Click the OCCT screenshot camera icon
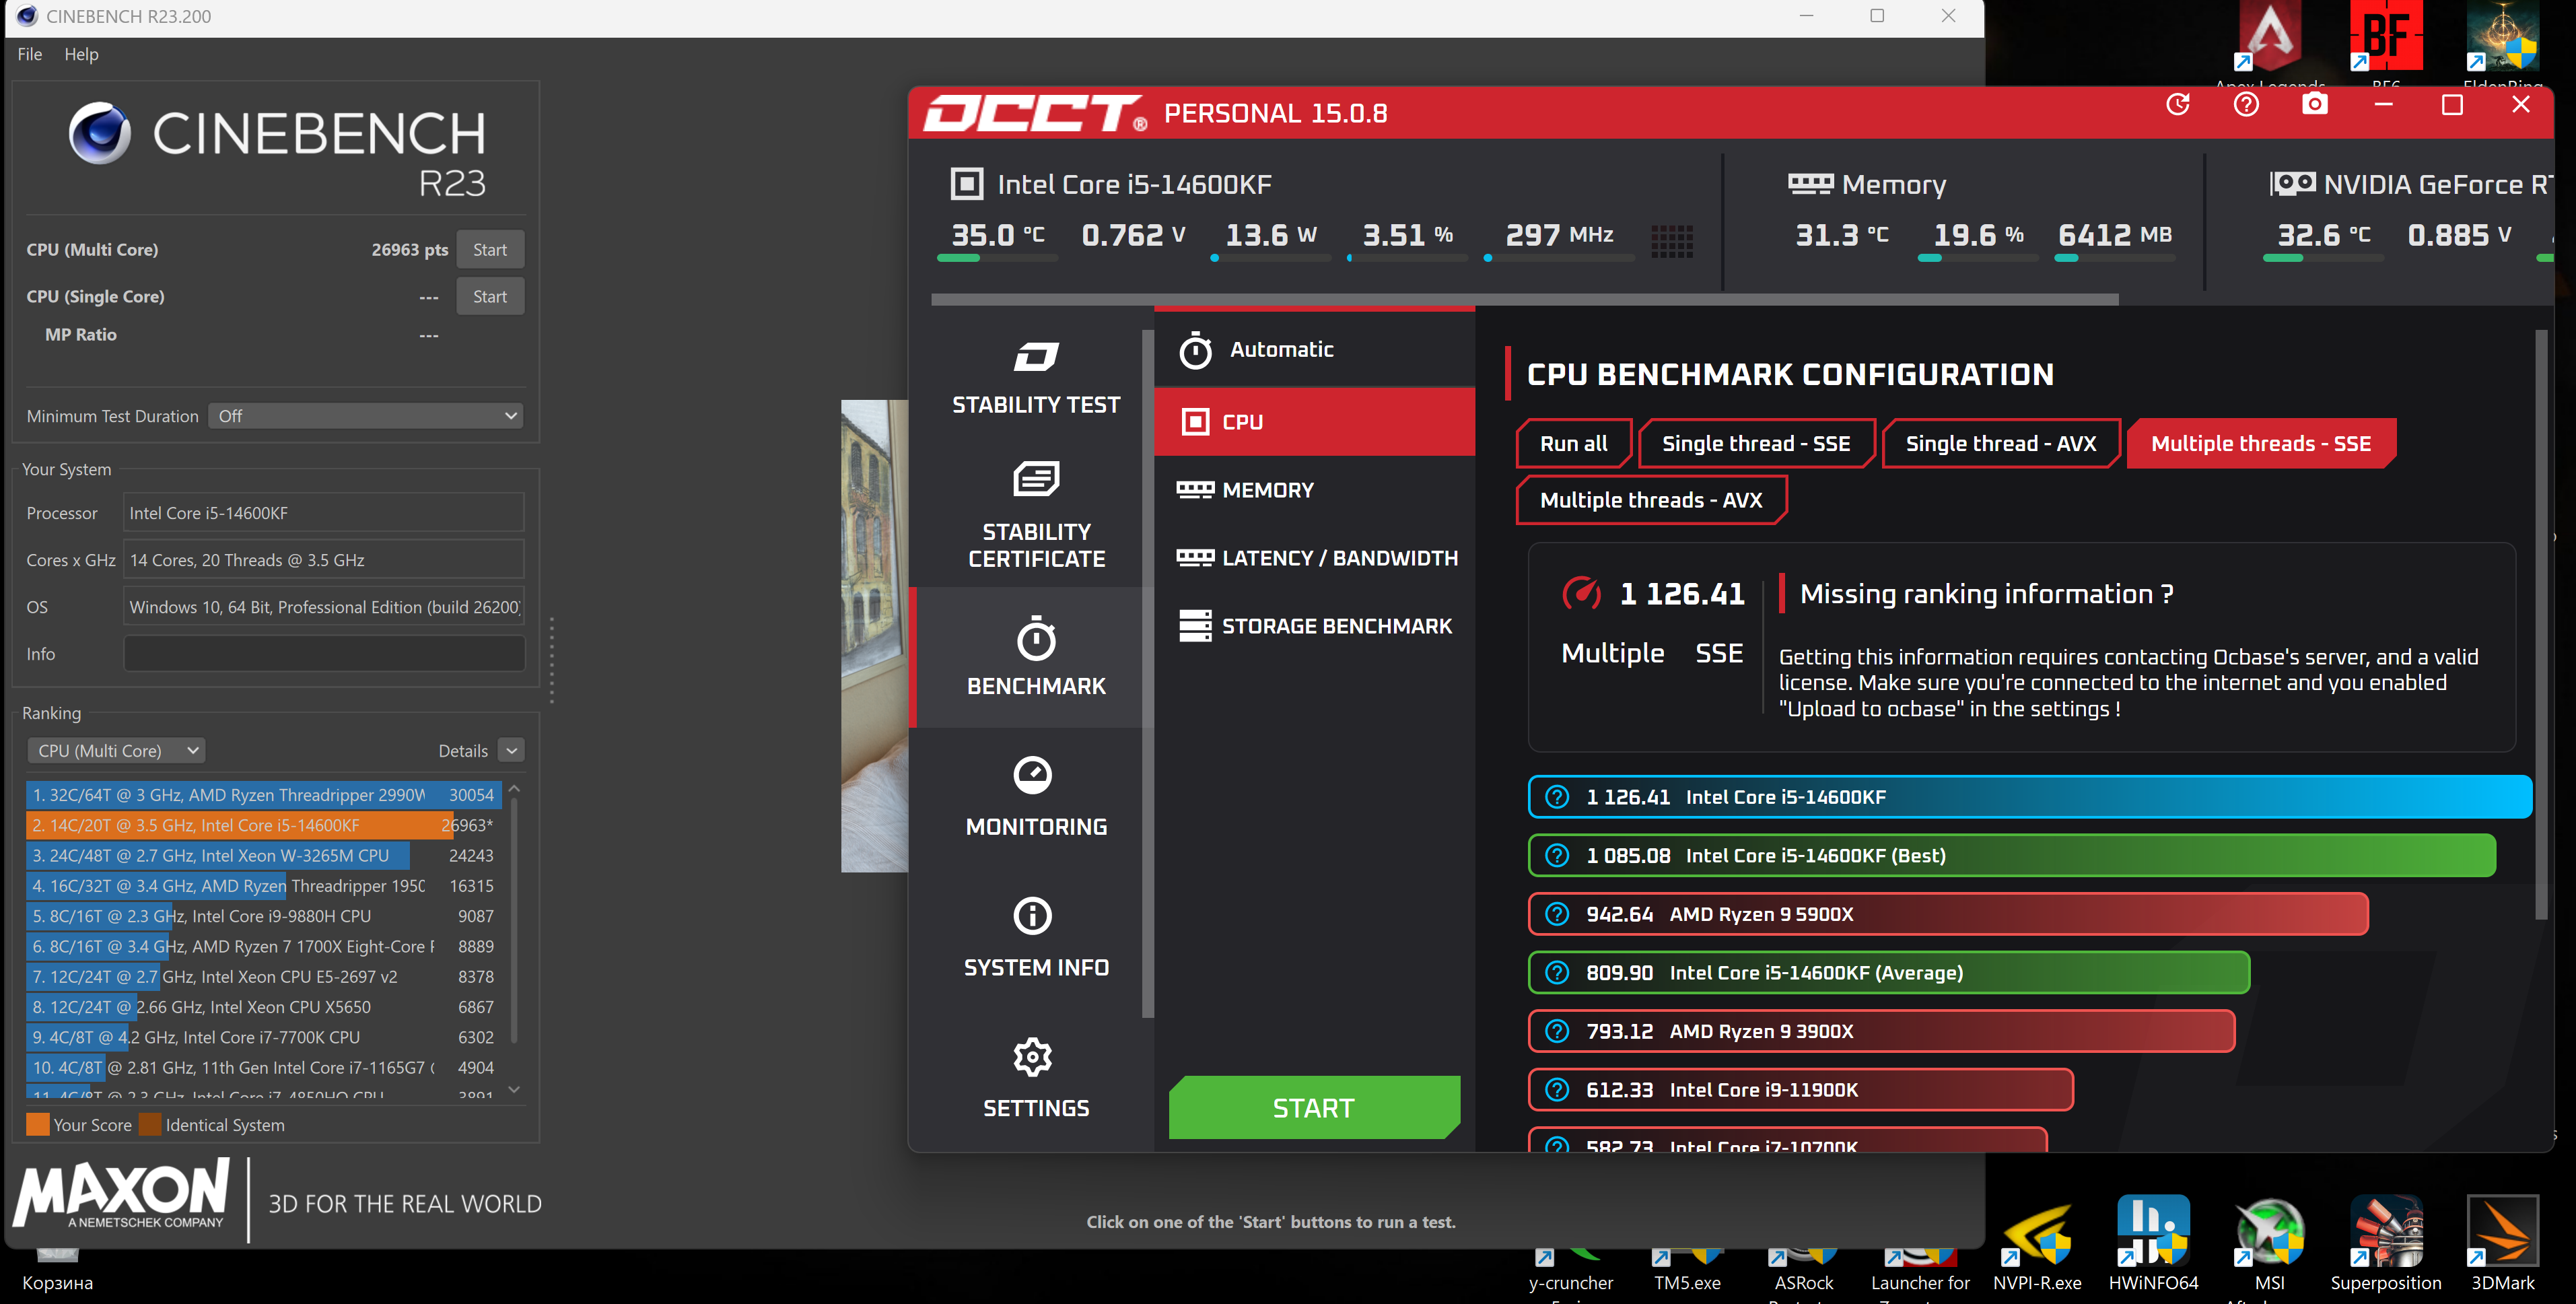 coord(2314,105)
